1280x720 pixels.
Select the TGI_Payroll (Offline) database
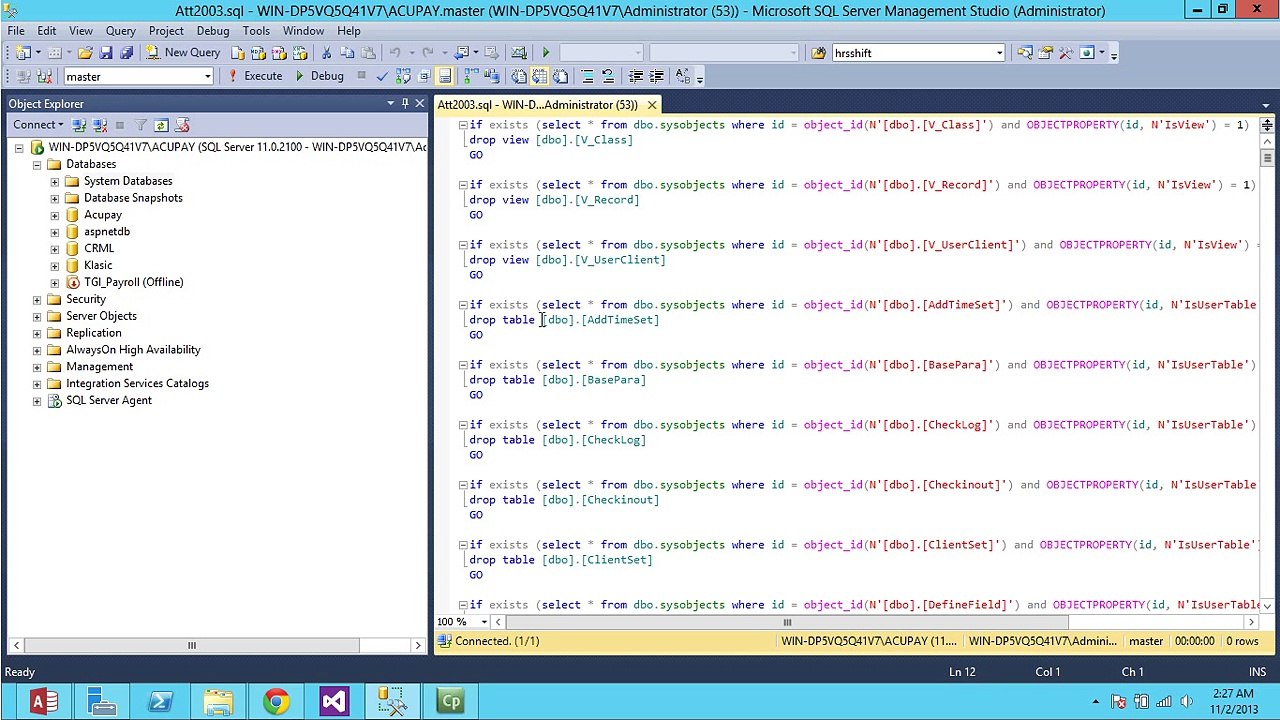(133, 282)
